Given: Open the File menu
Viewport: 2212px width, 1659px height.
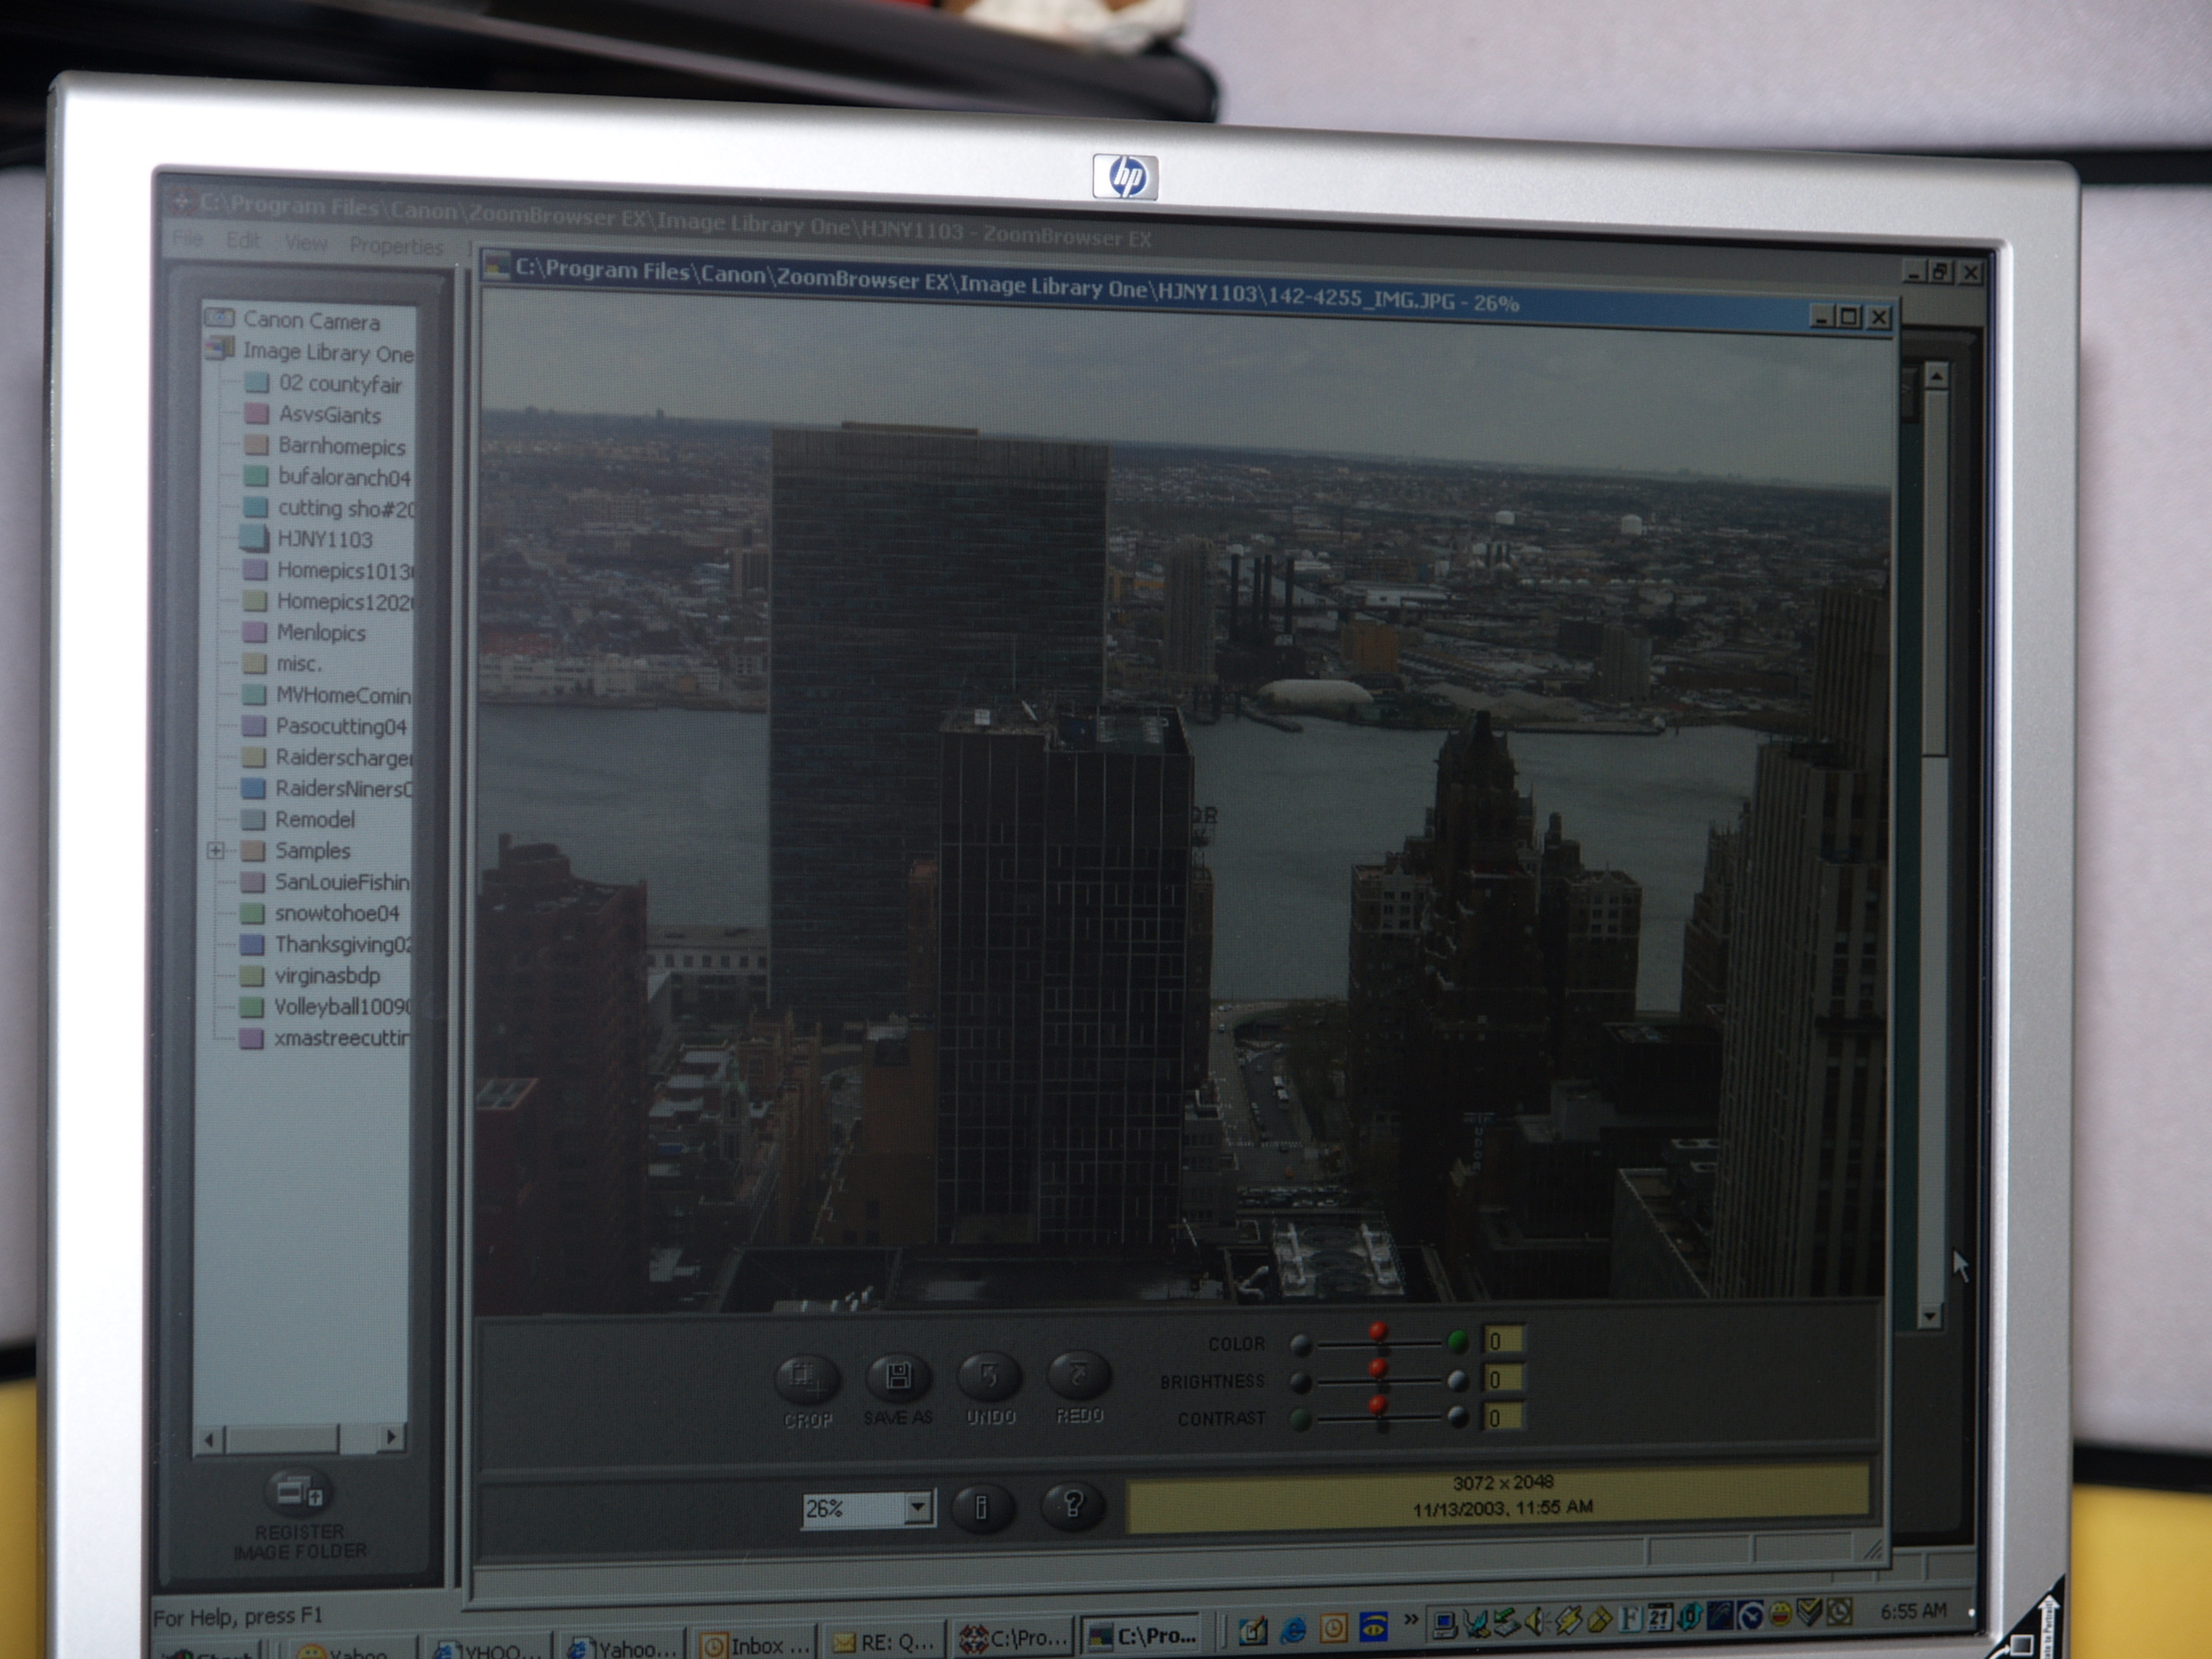Looking at the screenshot, I should 187,240.
